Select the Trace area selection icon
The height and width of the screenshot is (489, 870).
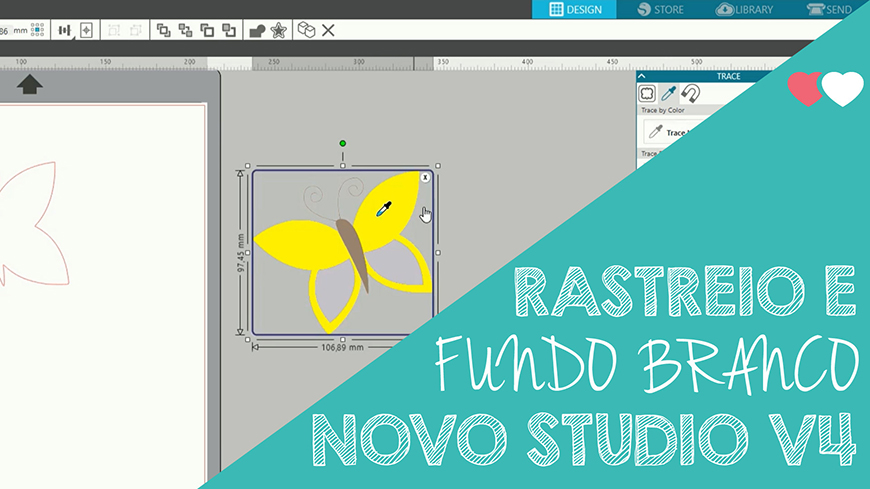(648, 94)
